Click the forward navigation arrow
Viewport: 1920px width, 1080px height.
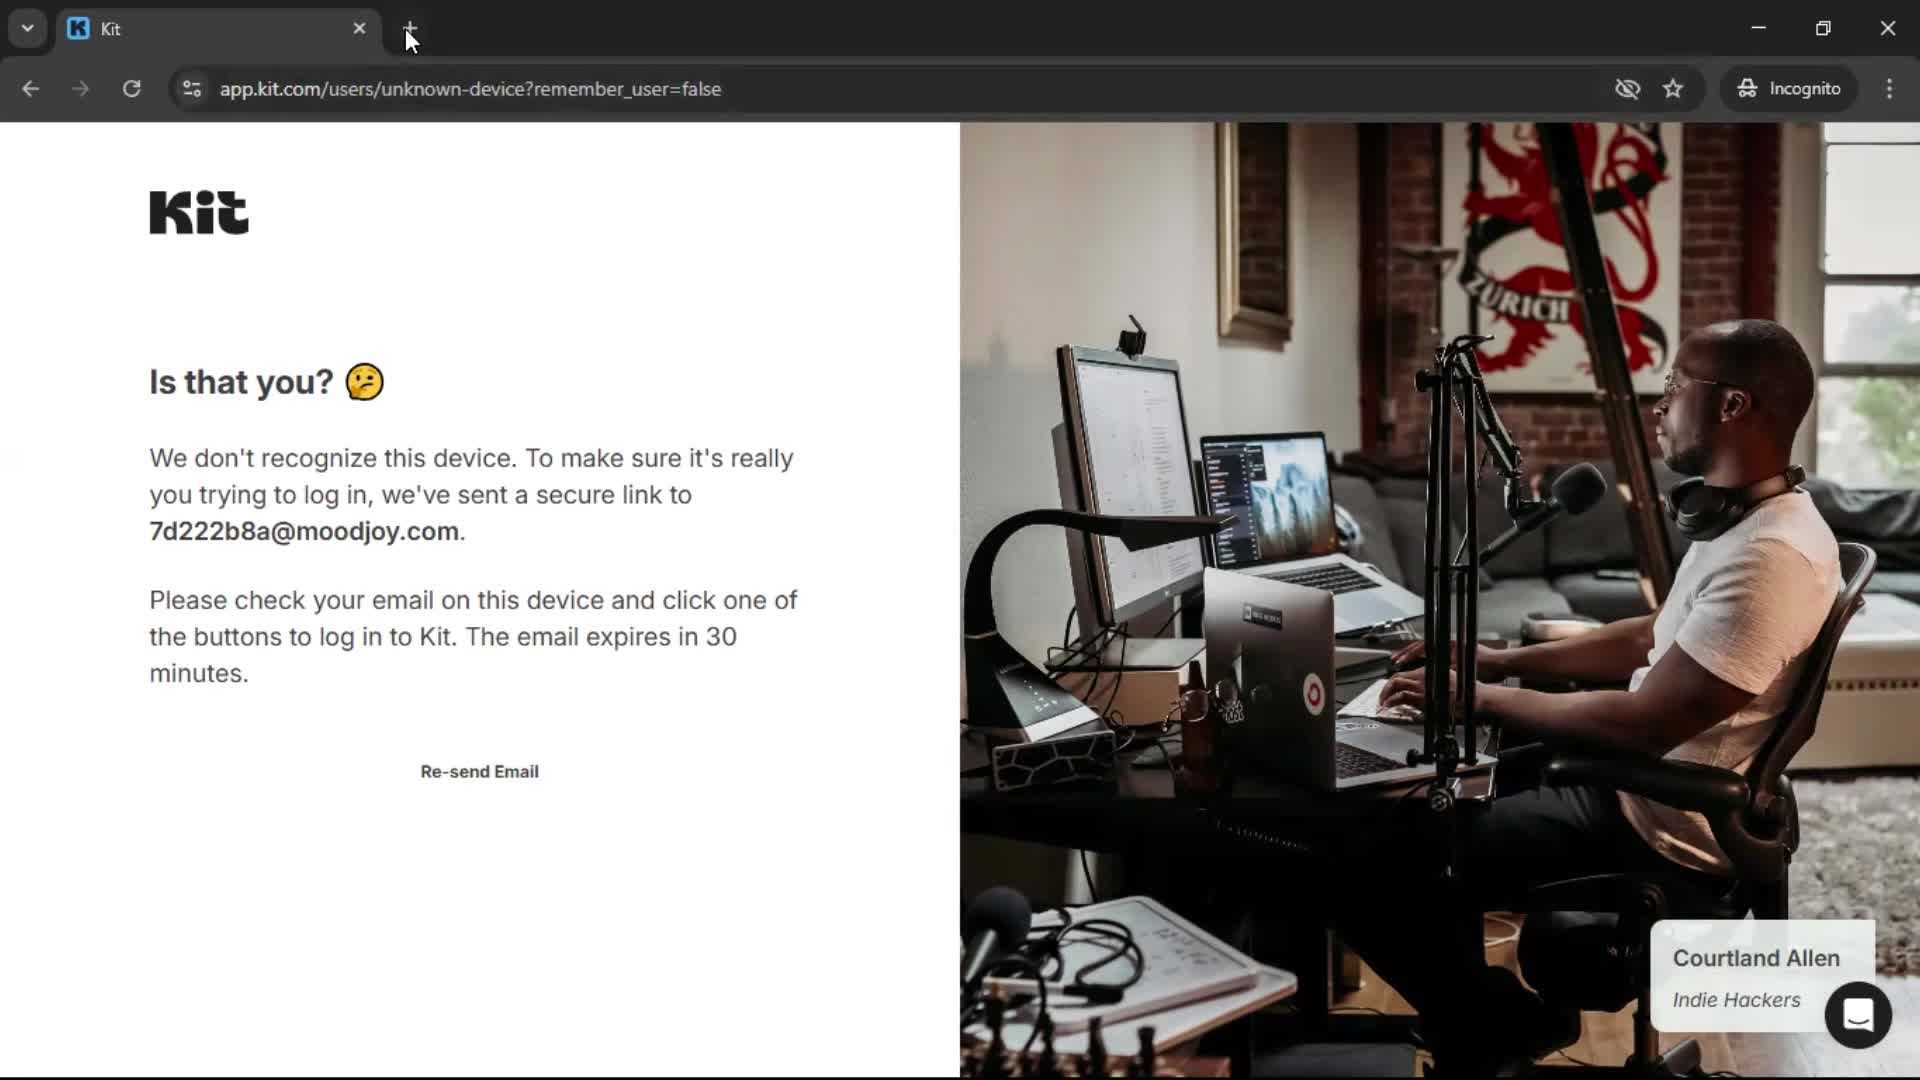80,89
